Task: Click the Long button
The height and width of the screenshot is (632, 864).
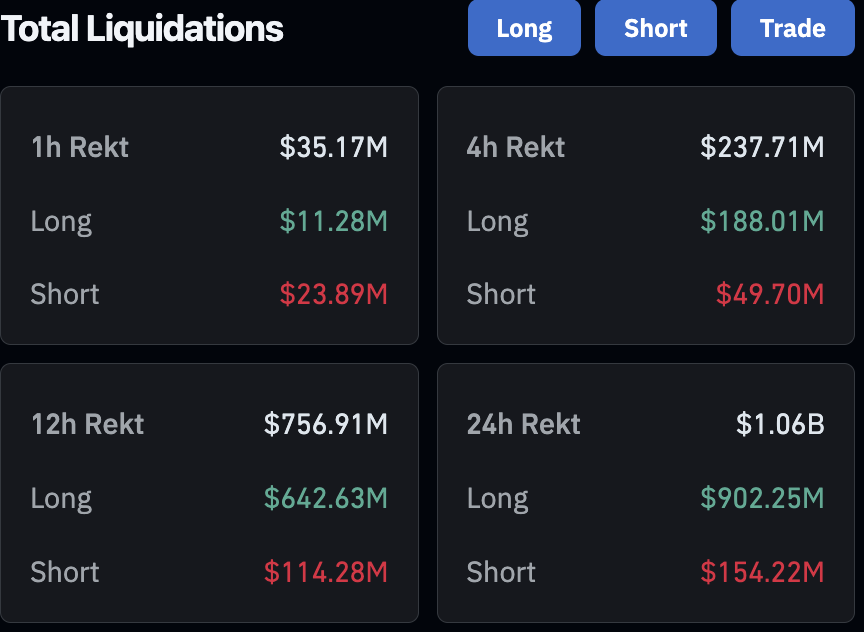Action: pos(524,28)
